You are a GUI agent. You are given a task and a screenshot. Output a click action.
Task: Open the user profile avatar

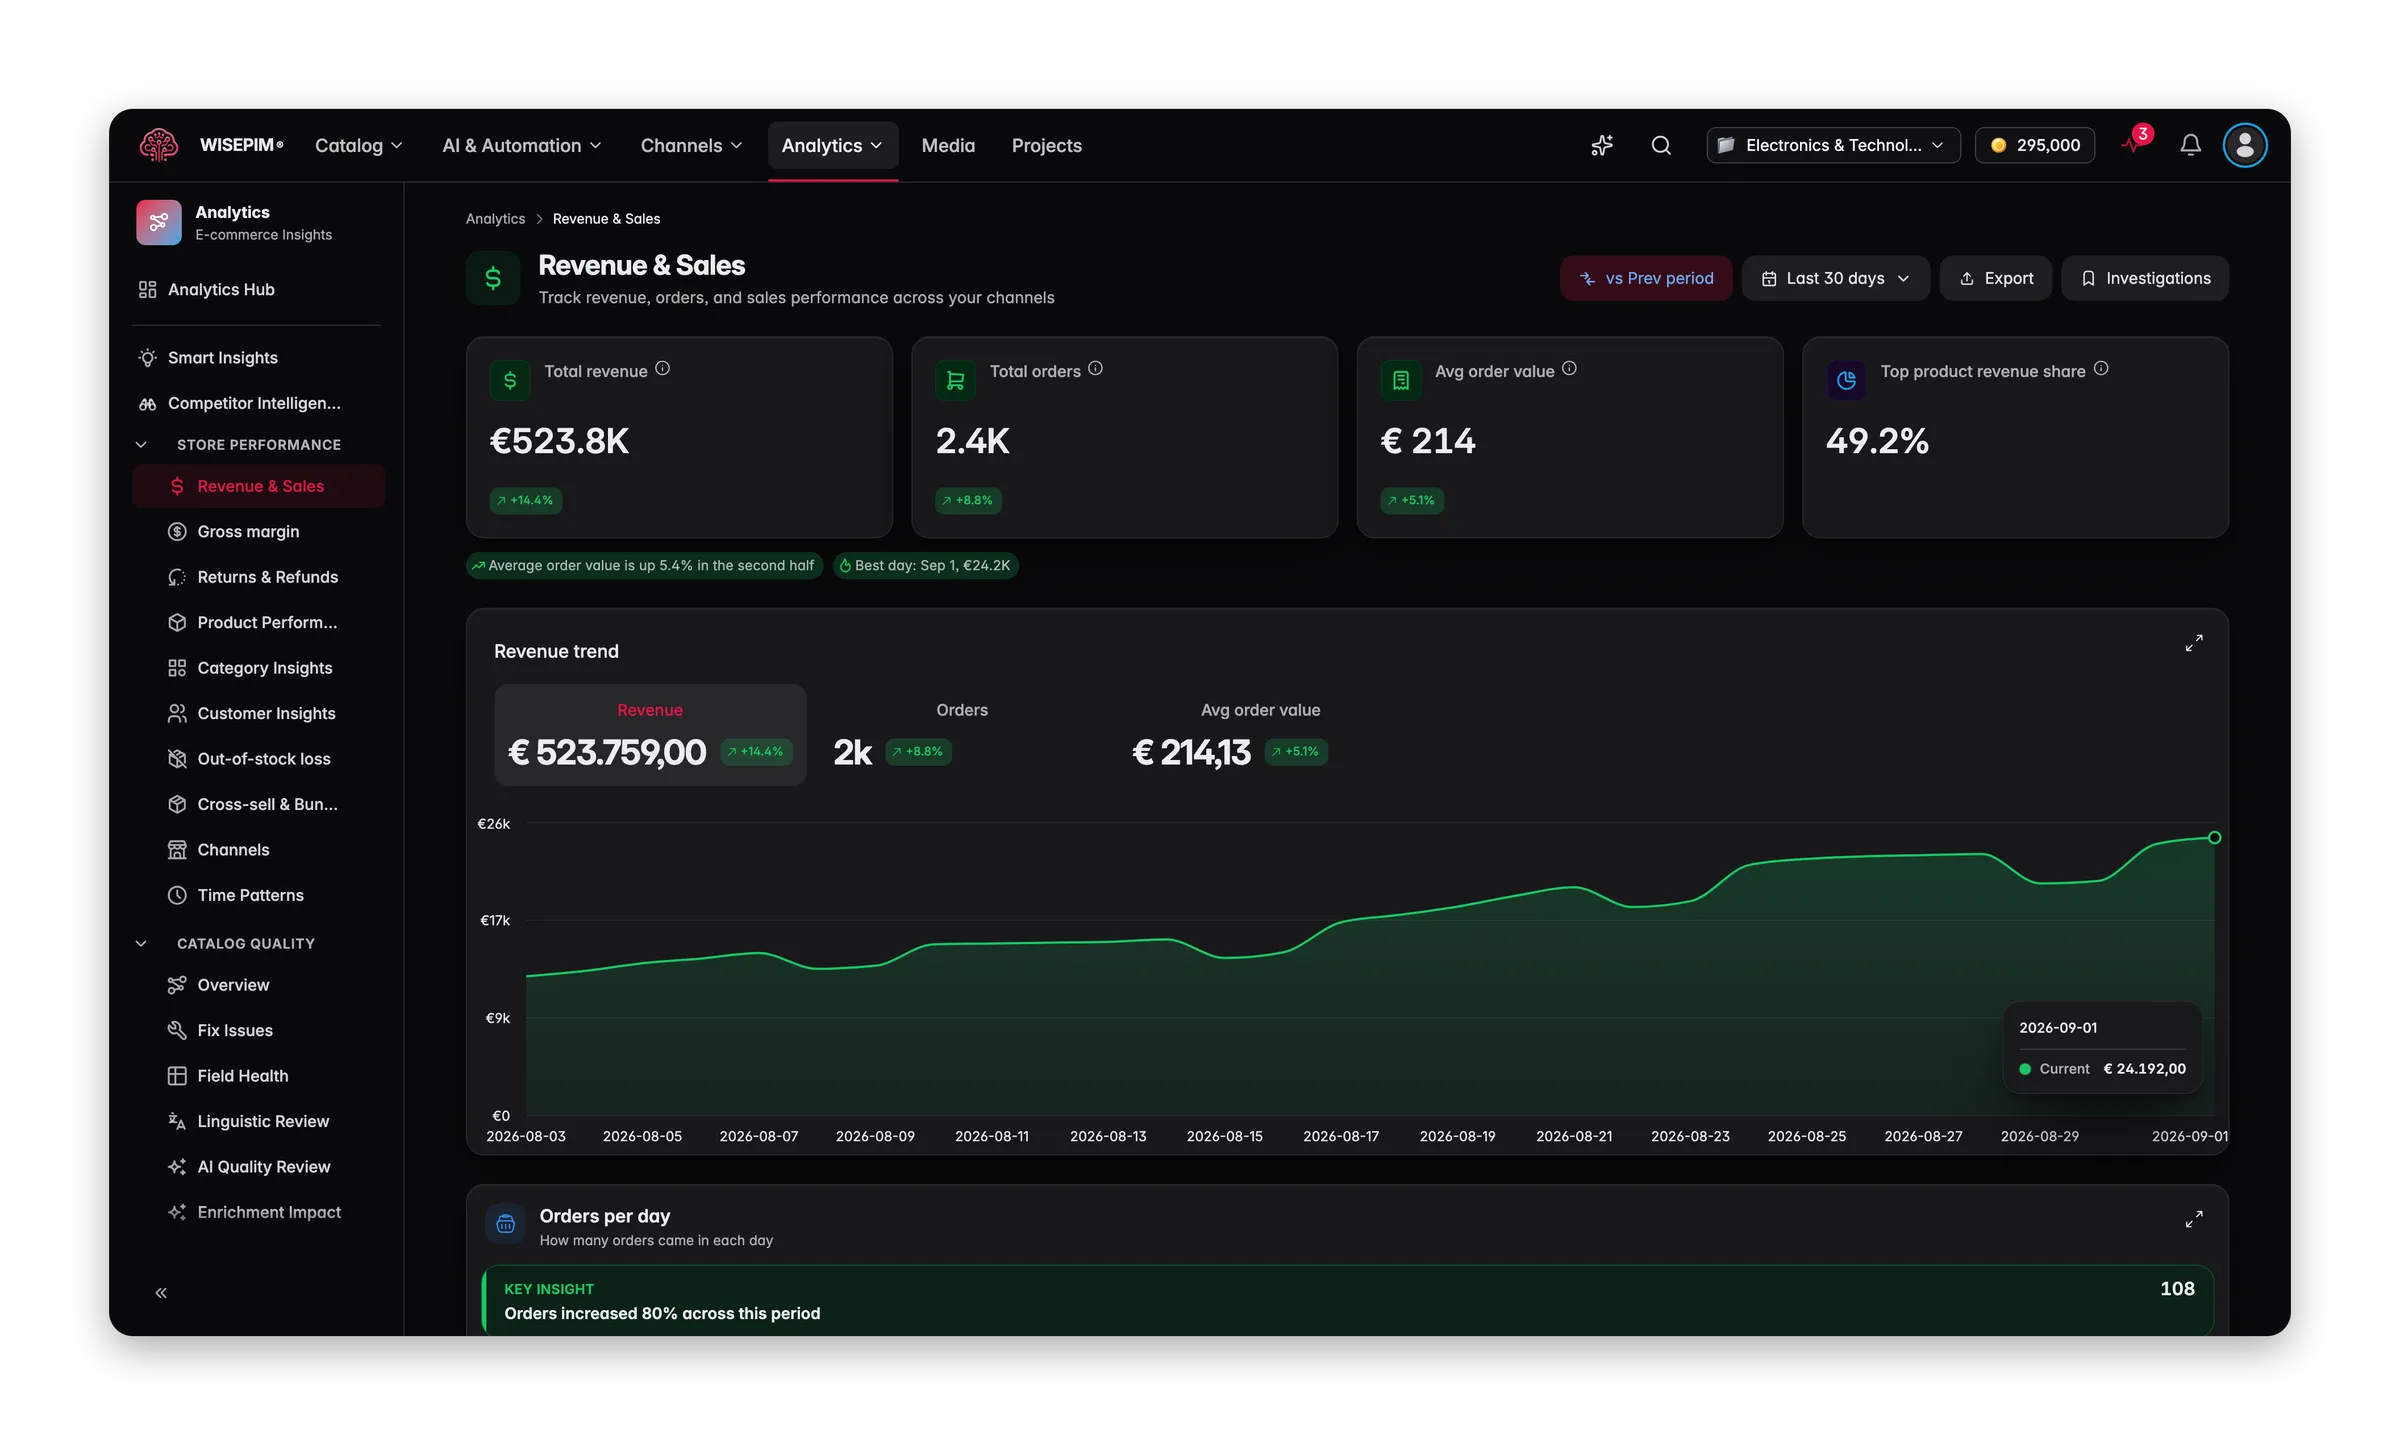click(x=2245, y=145)
